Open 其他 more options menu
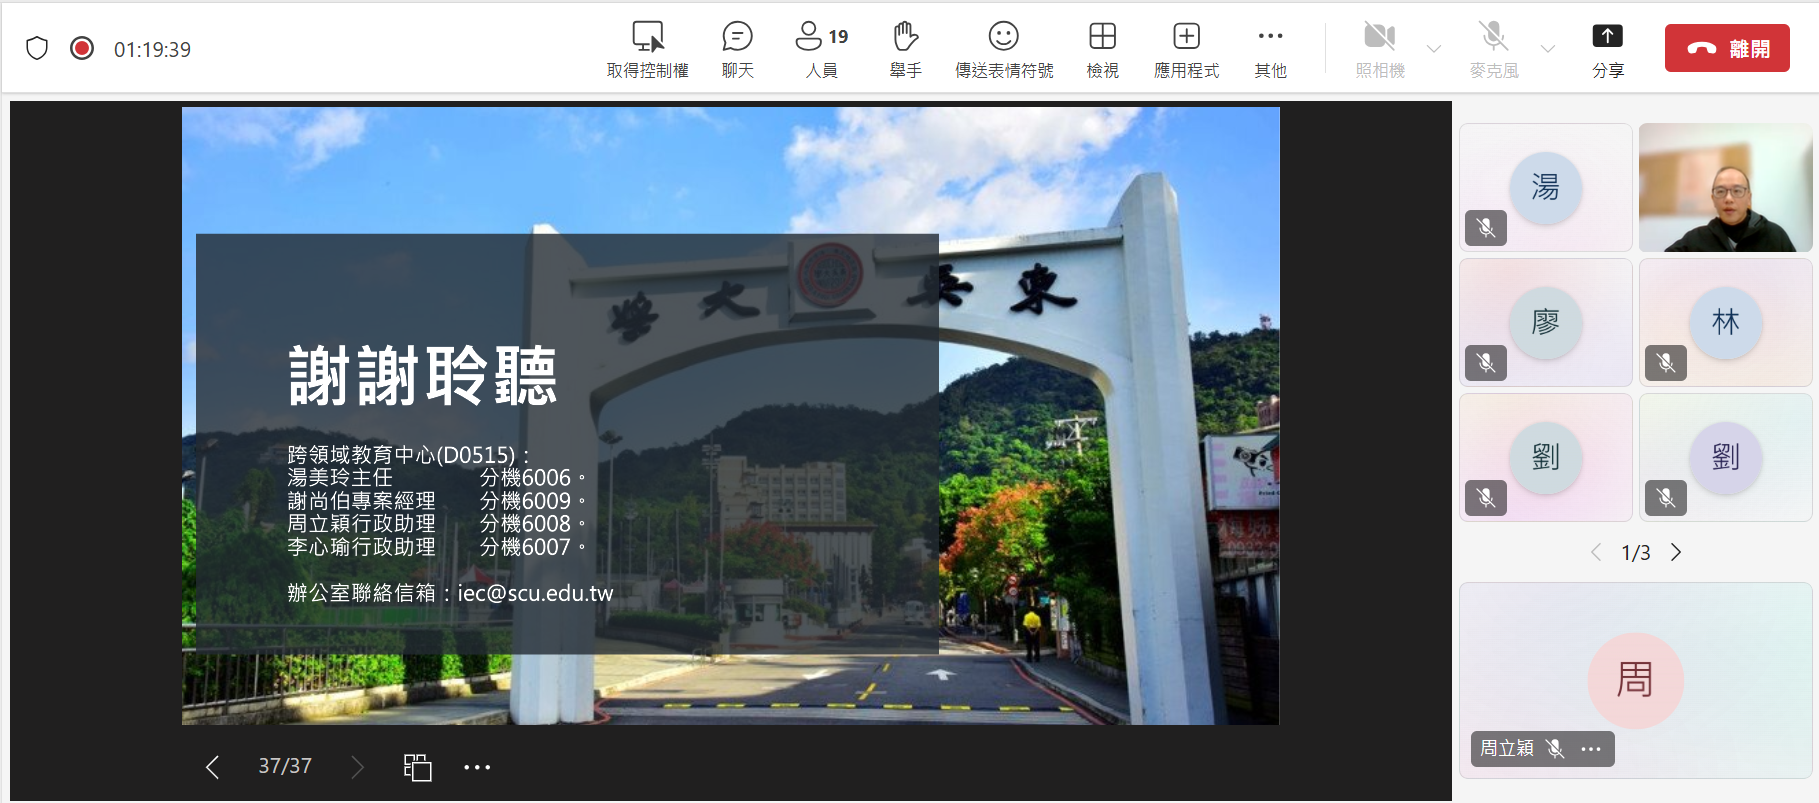This screenshot has width=1819, height=803. coord(1270,49)
